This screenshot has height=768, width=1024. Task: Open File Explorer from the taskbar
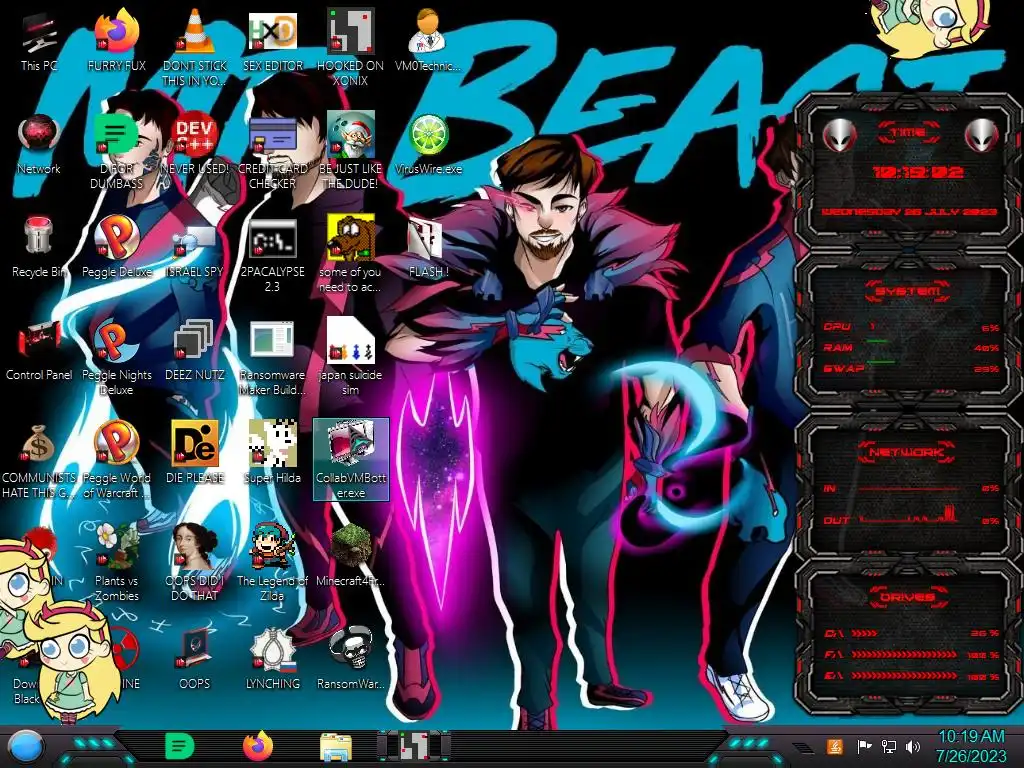pos(336,748)
